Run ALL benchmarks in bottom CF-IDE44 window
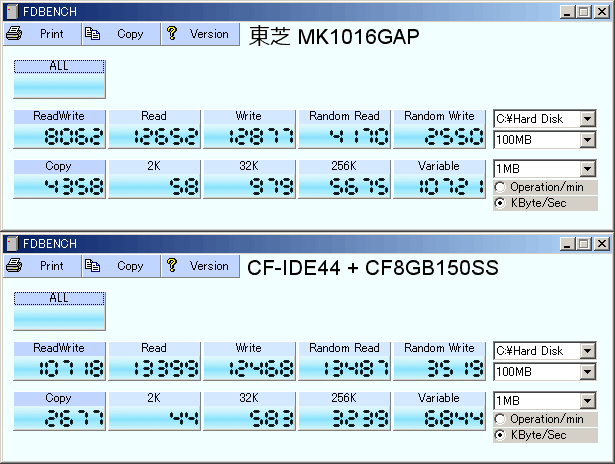 (60, 311)
